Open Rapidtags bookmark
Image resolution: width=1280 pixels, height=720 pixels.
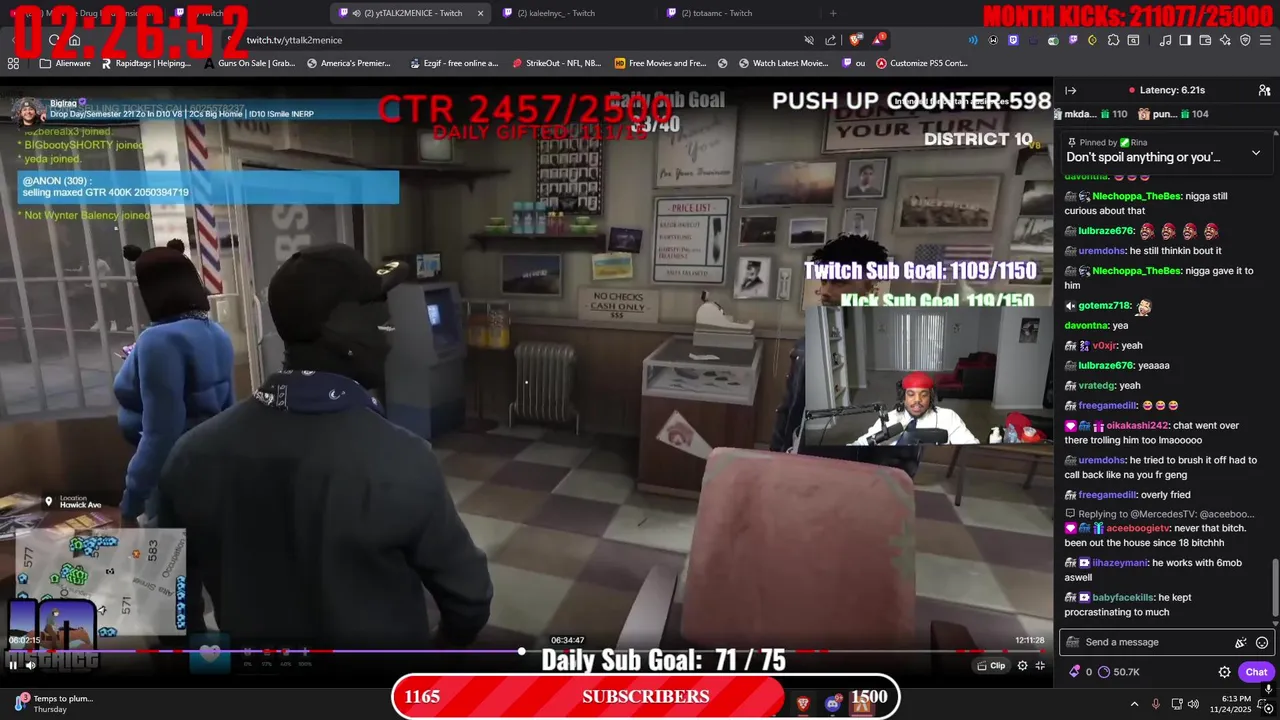click(x=145, y=63)
